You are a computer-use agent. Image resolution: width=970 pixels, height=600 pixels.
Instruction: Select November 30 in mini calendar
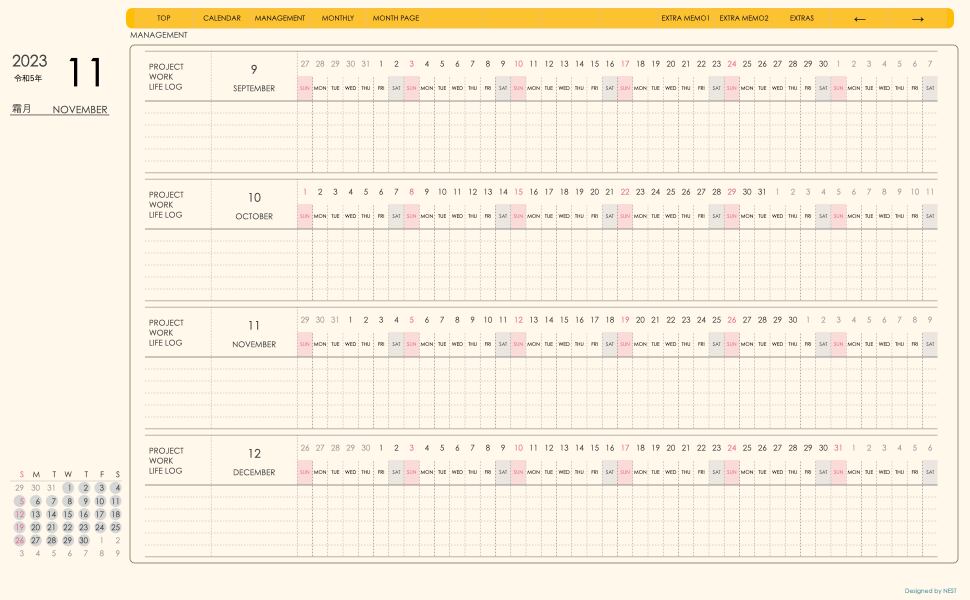(84, 540)
